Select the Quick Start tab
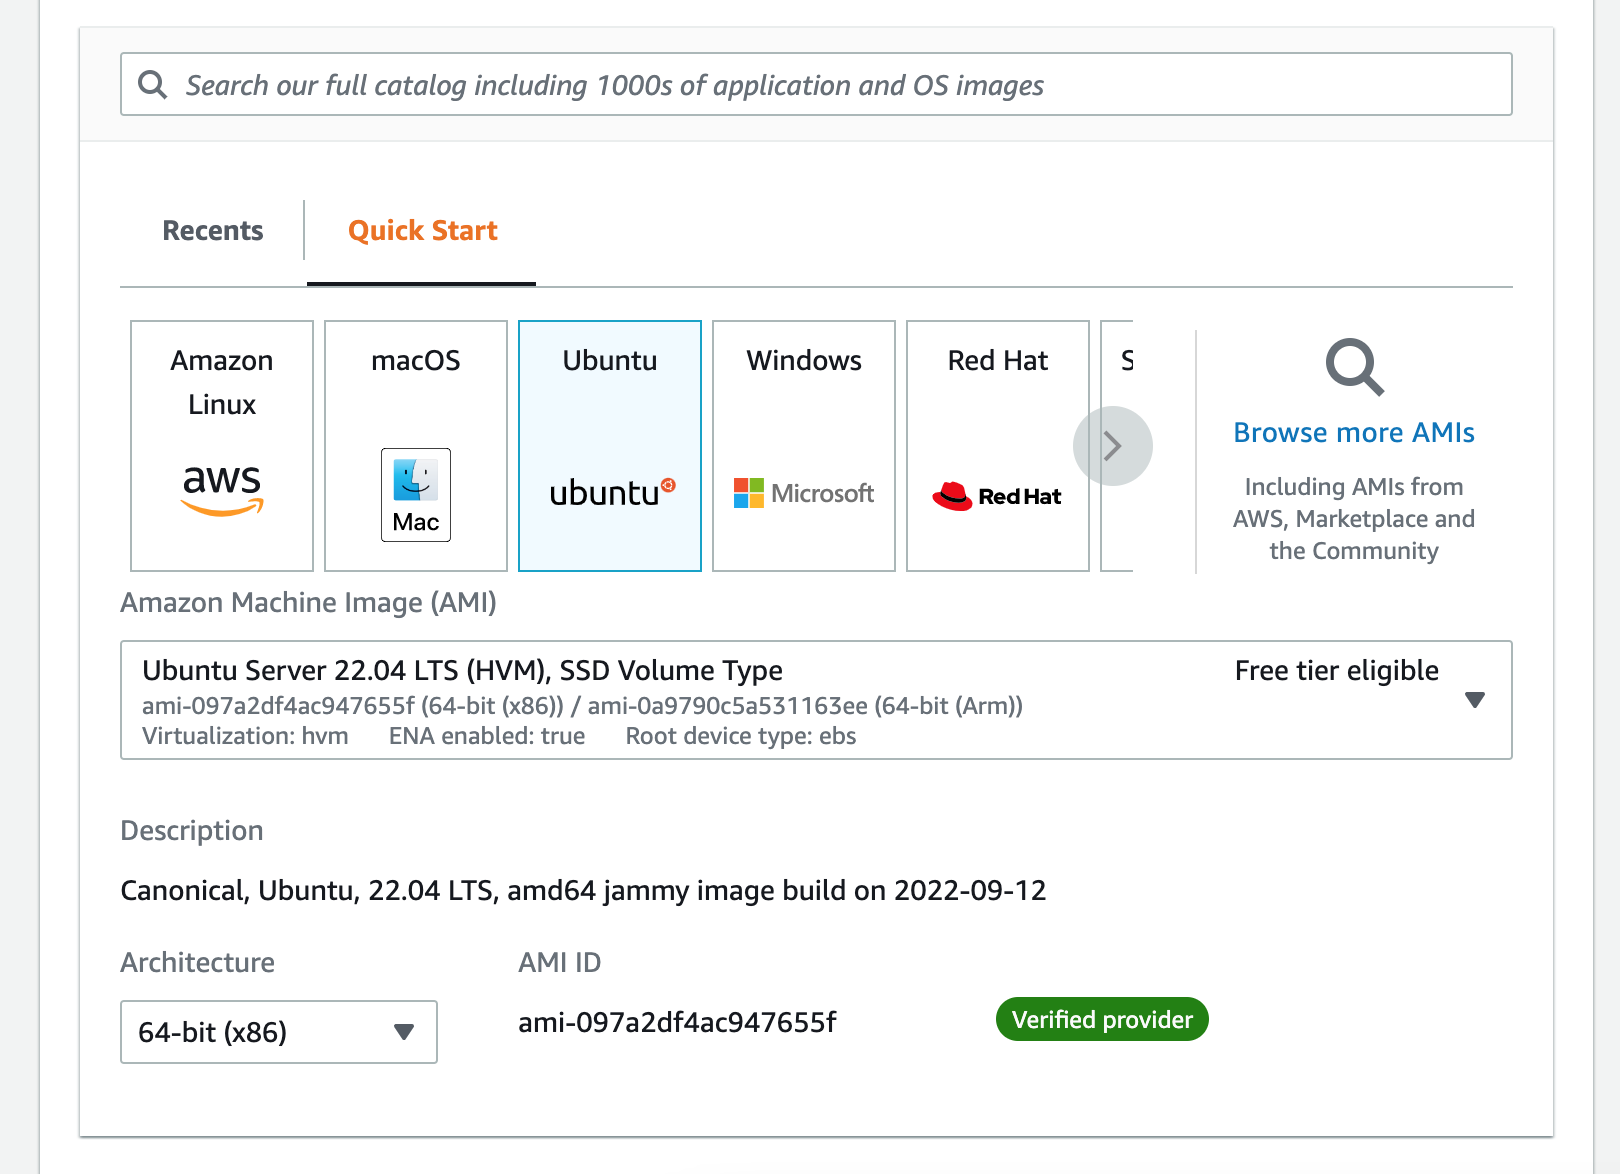The width and height of the screenshot is (1620, 1174). 422,231
